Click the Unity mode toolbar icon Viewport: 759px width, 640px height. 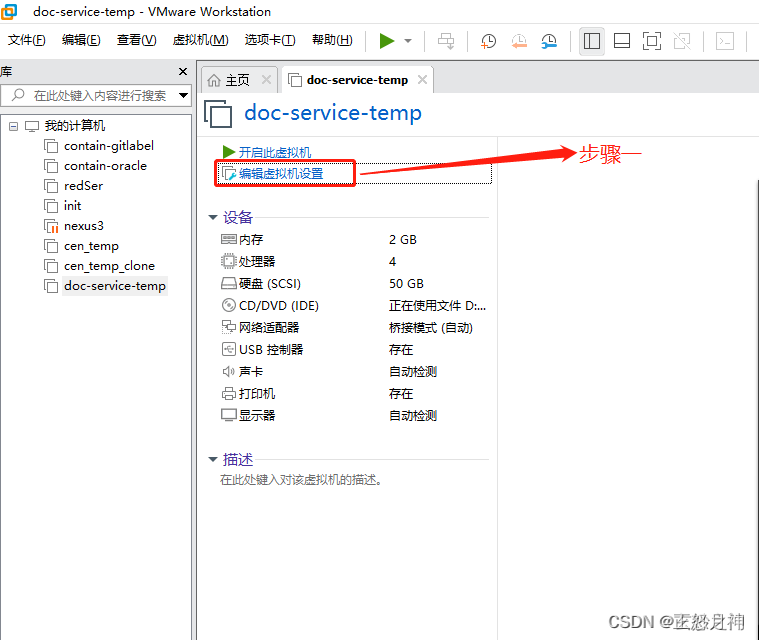[682, 41]
